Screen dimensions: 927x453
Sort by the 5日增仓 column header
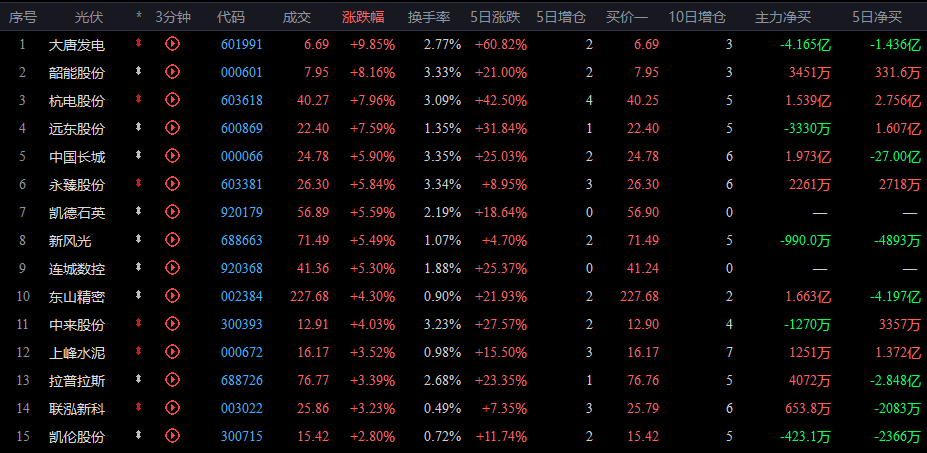tap(561, 17)
